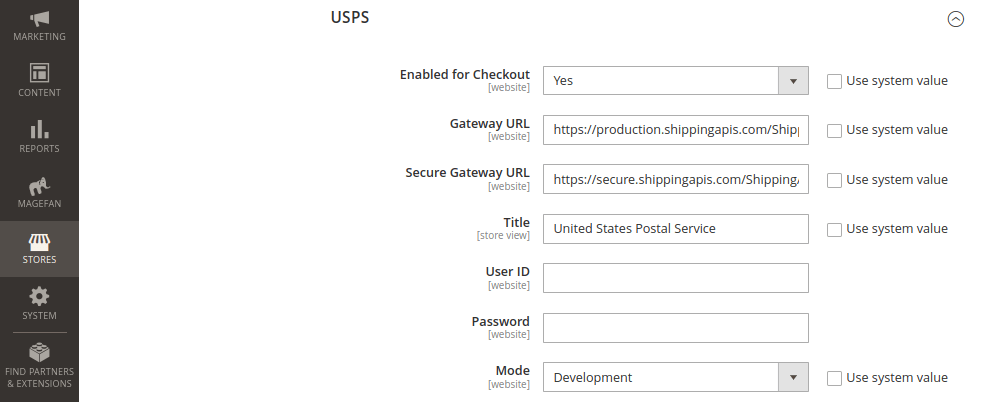1000x402 pixels.
Task: Open the Marketing megaphone icon
Action: 39,19
